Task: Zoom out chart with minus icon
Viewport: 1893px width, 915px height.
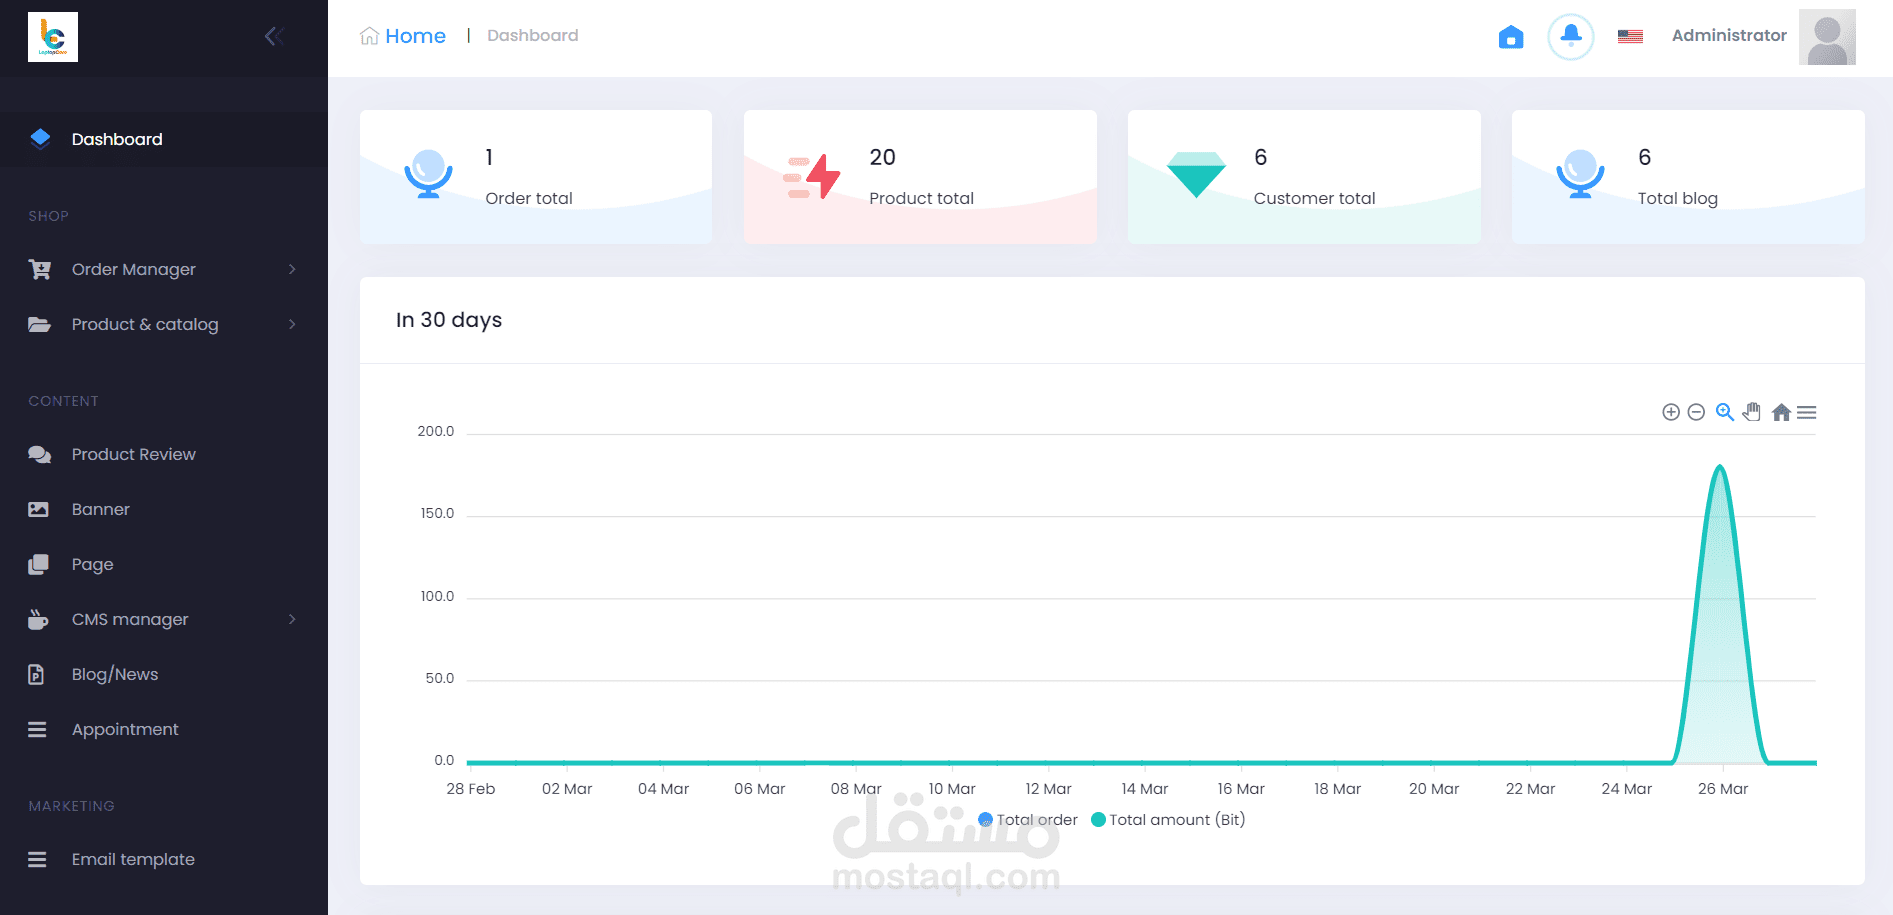Action: click(x=1696, y=412)
